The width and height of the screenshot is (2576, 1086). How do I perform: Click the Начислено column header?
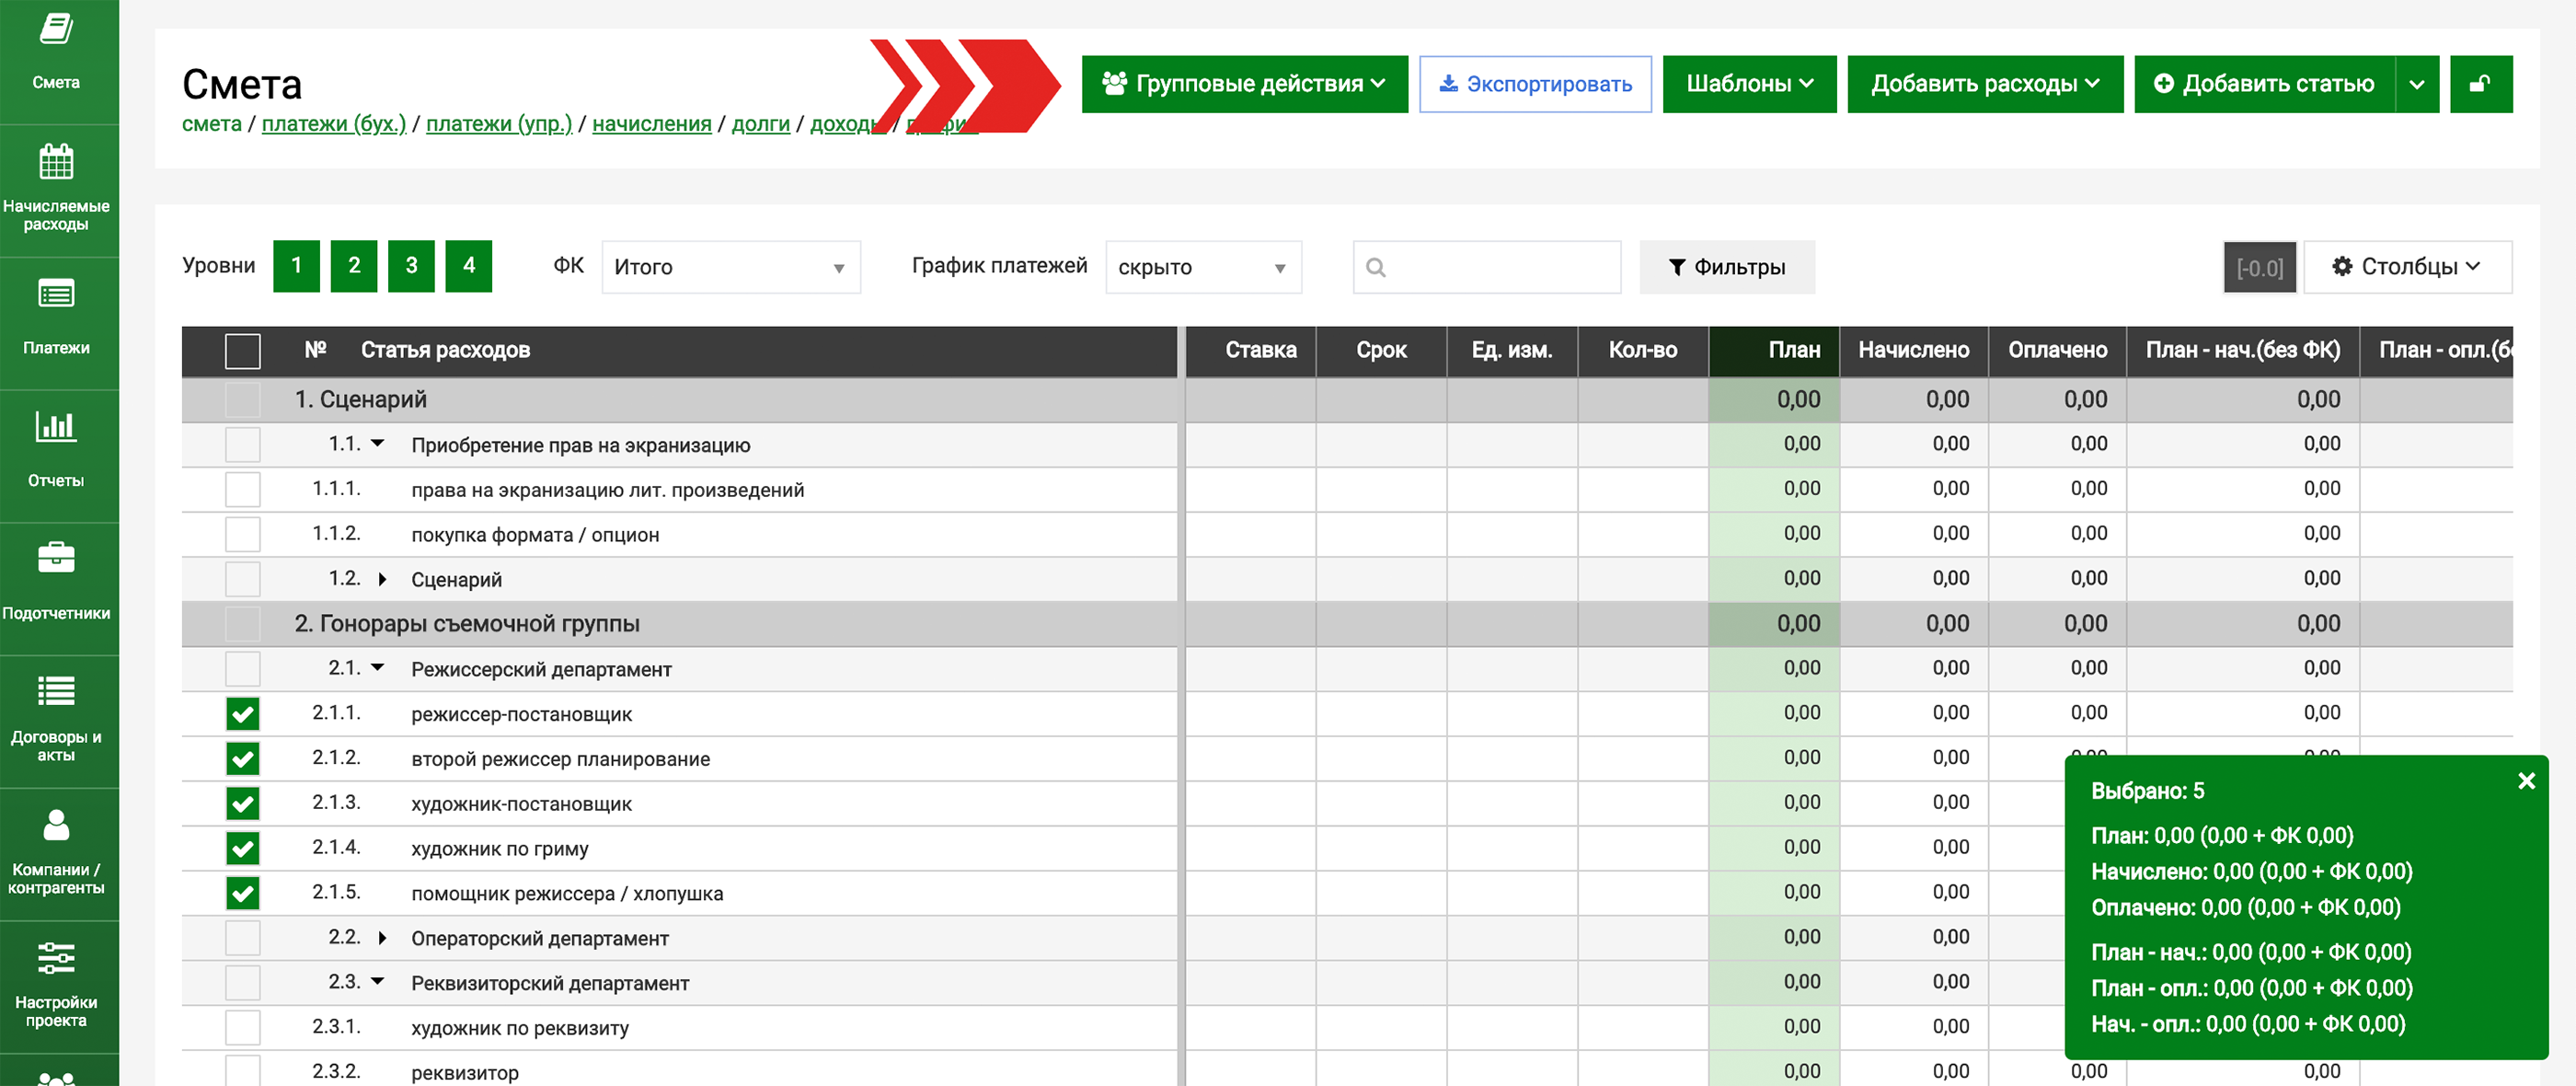(1913, 351)
